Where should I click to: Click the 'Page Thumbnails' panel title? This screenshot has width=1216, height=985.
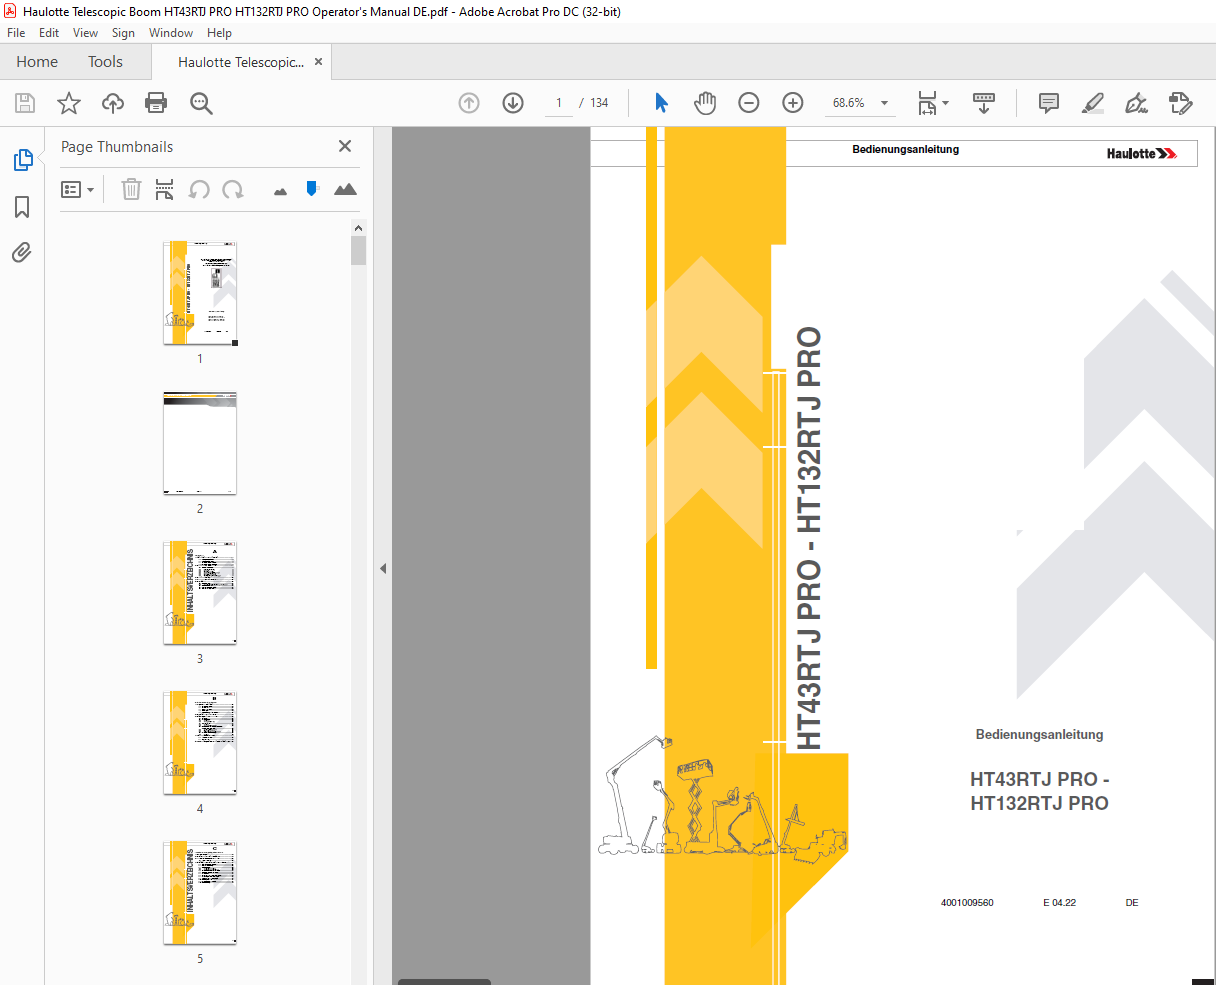(x=117, y=147)
